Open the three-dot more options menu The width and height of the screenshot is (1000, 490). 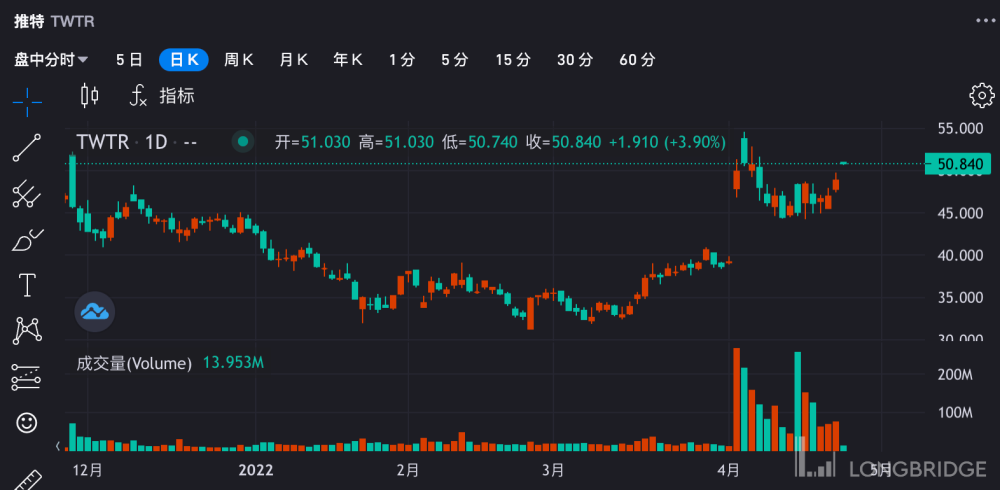click(x=985, y=20)
